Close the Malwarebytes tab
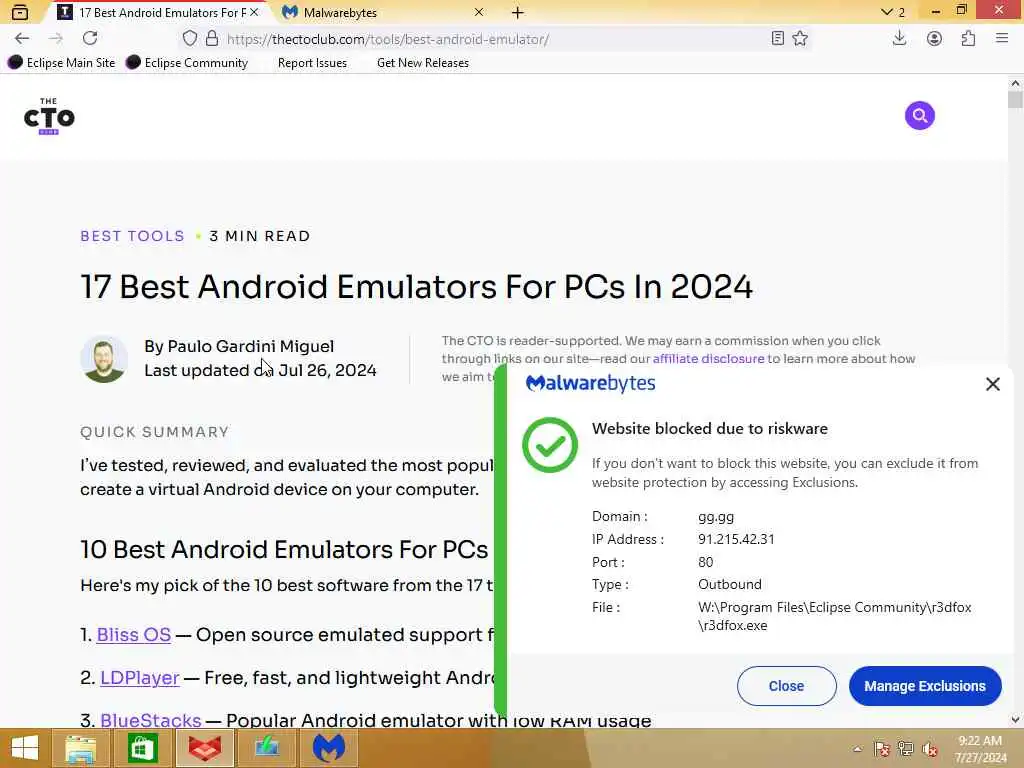The width and height of the screenshot is (1024, 768). click(x=479, y=12)
